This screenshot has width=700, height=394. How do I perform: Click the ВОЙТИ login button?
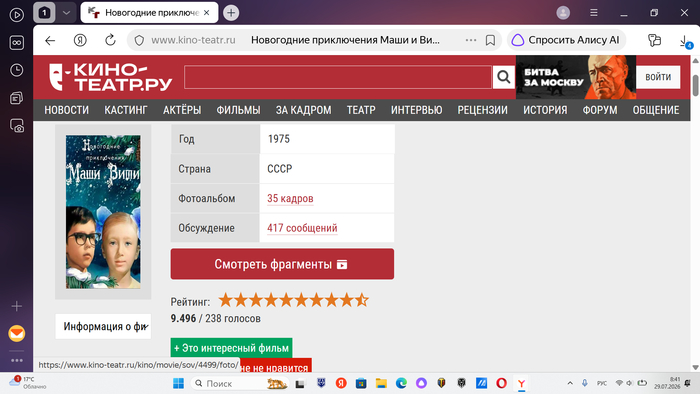tap(658, 77)
